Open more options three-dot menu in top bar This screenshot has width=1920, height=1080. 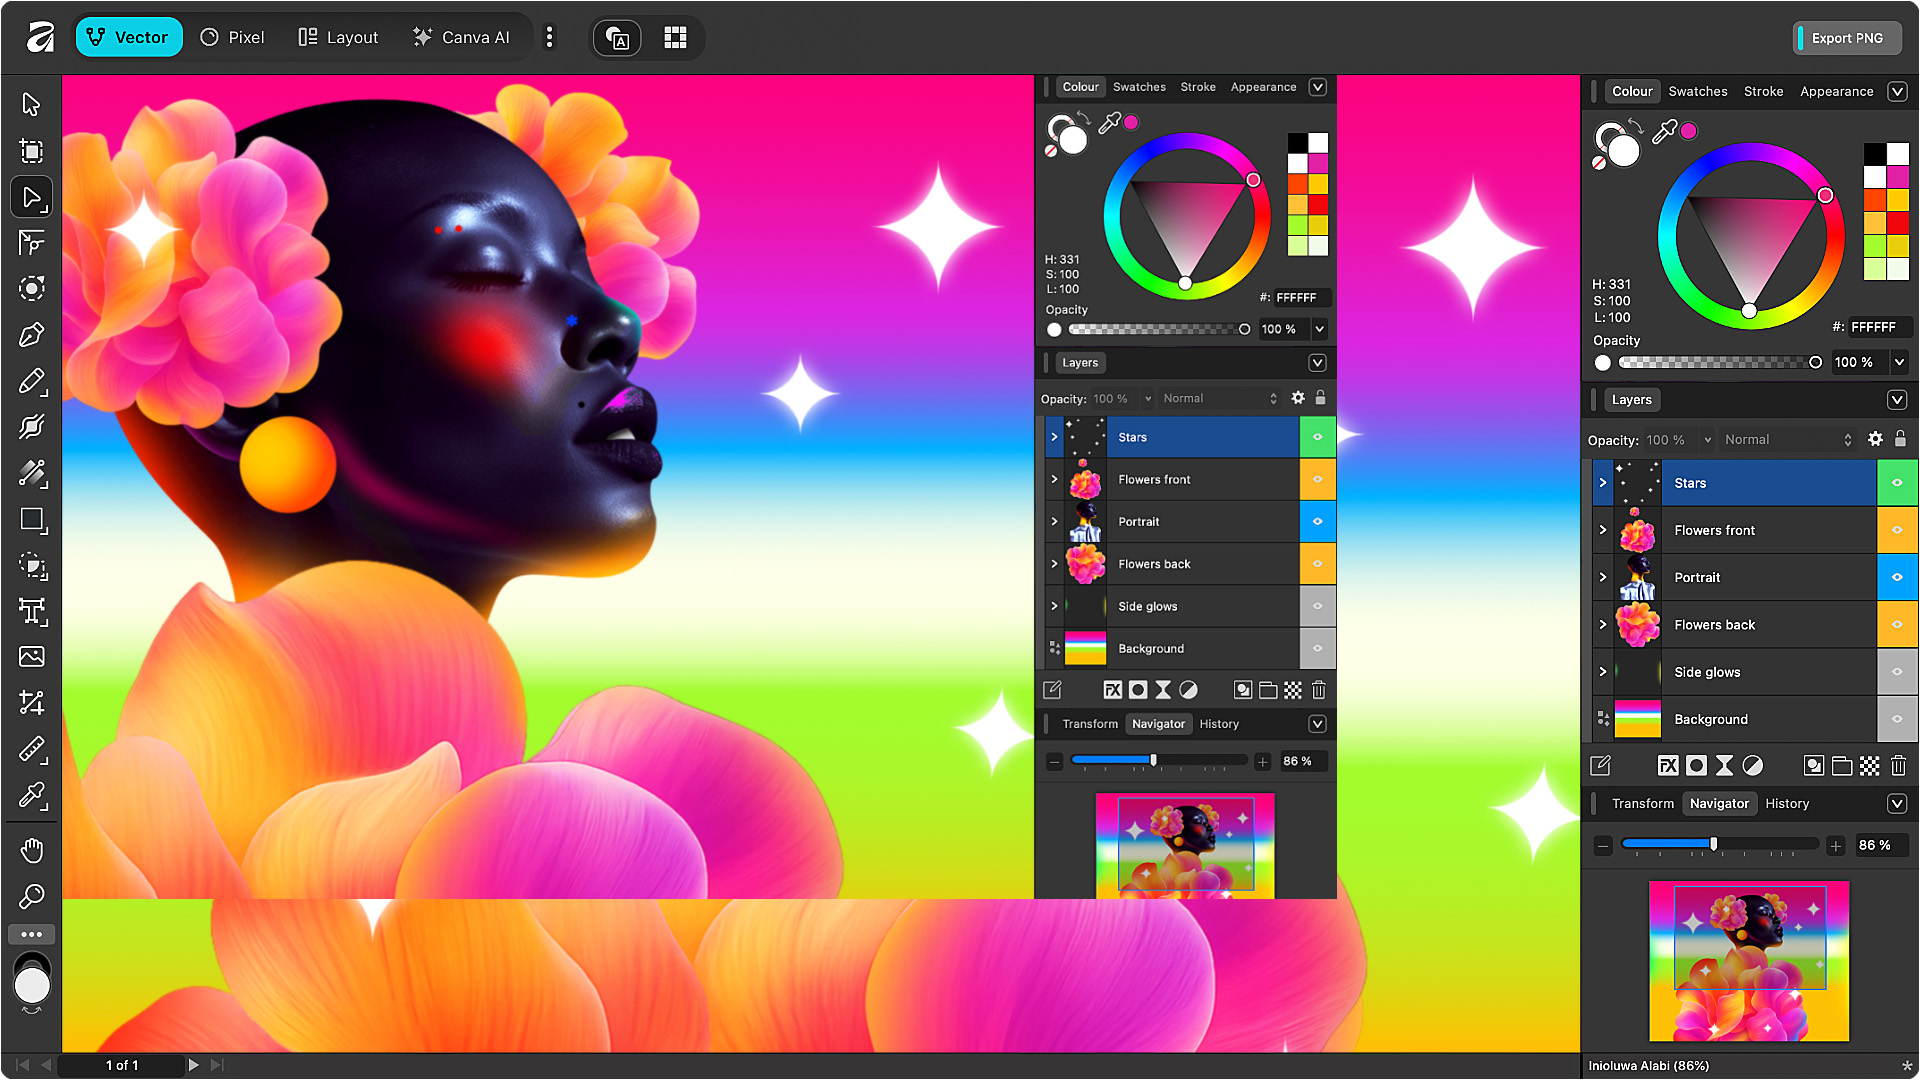pyautogui.click(x=549, y=38)
